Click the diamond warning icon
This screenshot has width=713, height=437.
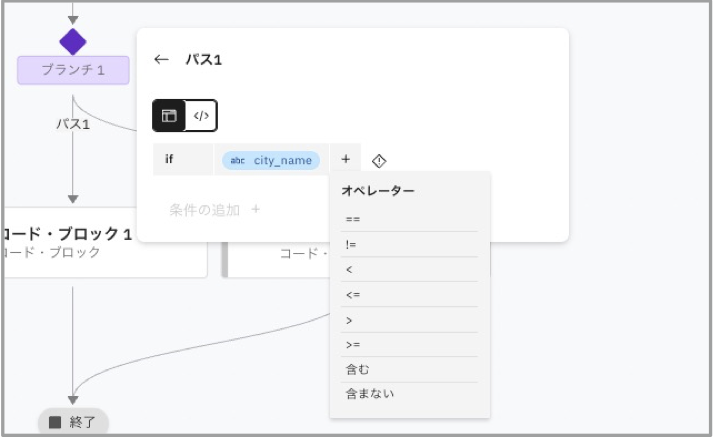click(379, 161)
